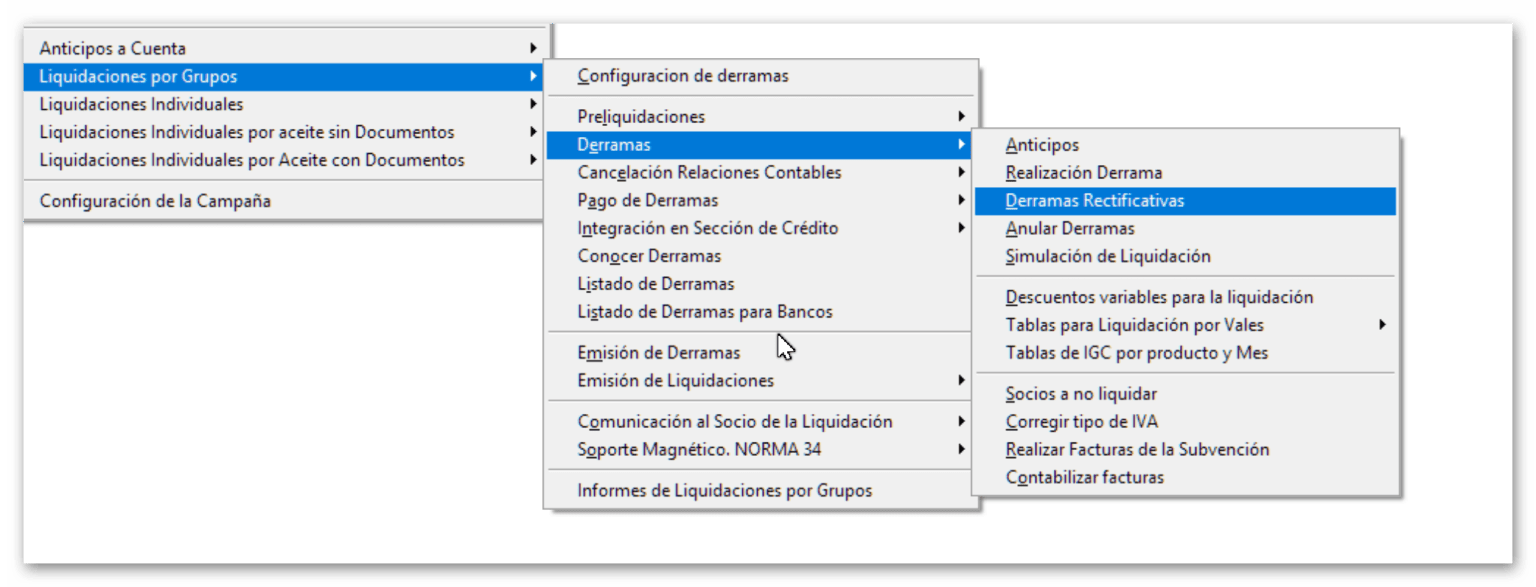
Task: Expand Cancelación Relaciones Contables submenu
Action: (709, 173)
